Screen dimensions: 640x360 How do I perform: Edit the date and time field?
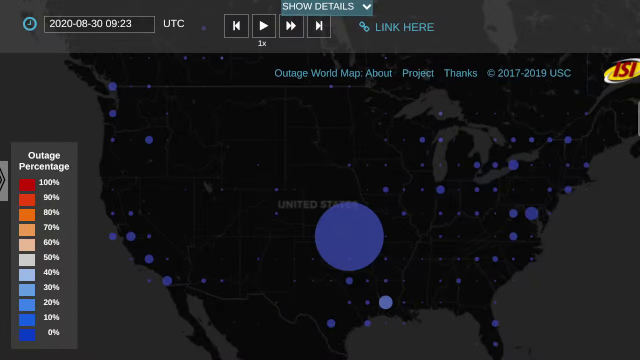pos(99,24)
